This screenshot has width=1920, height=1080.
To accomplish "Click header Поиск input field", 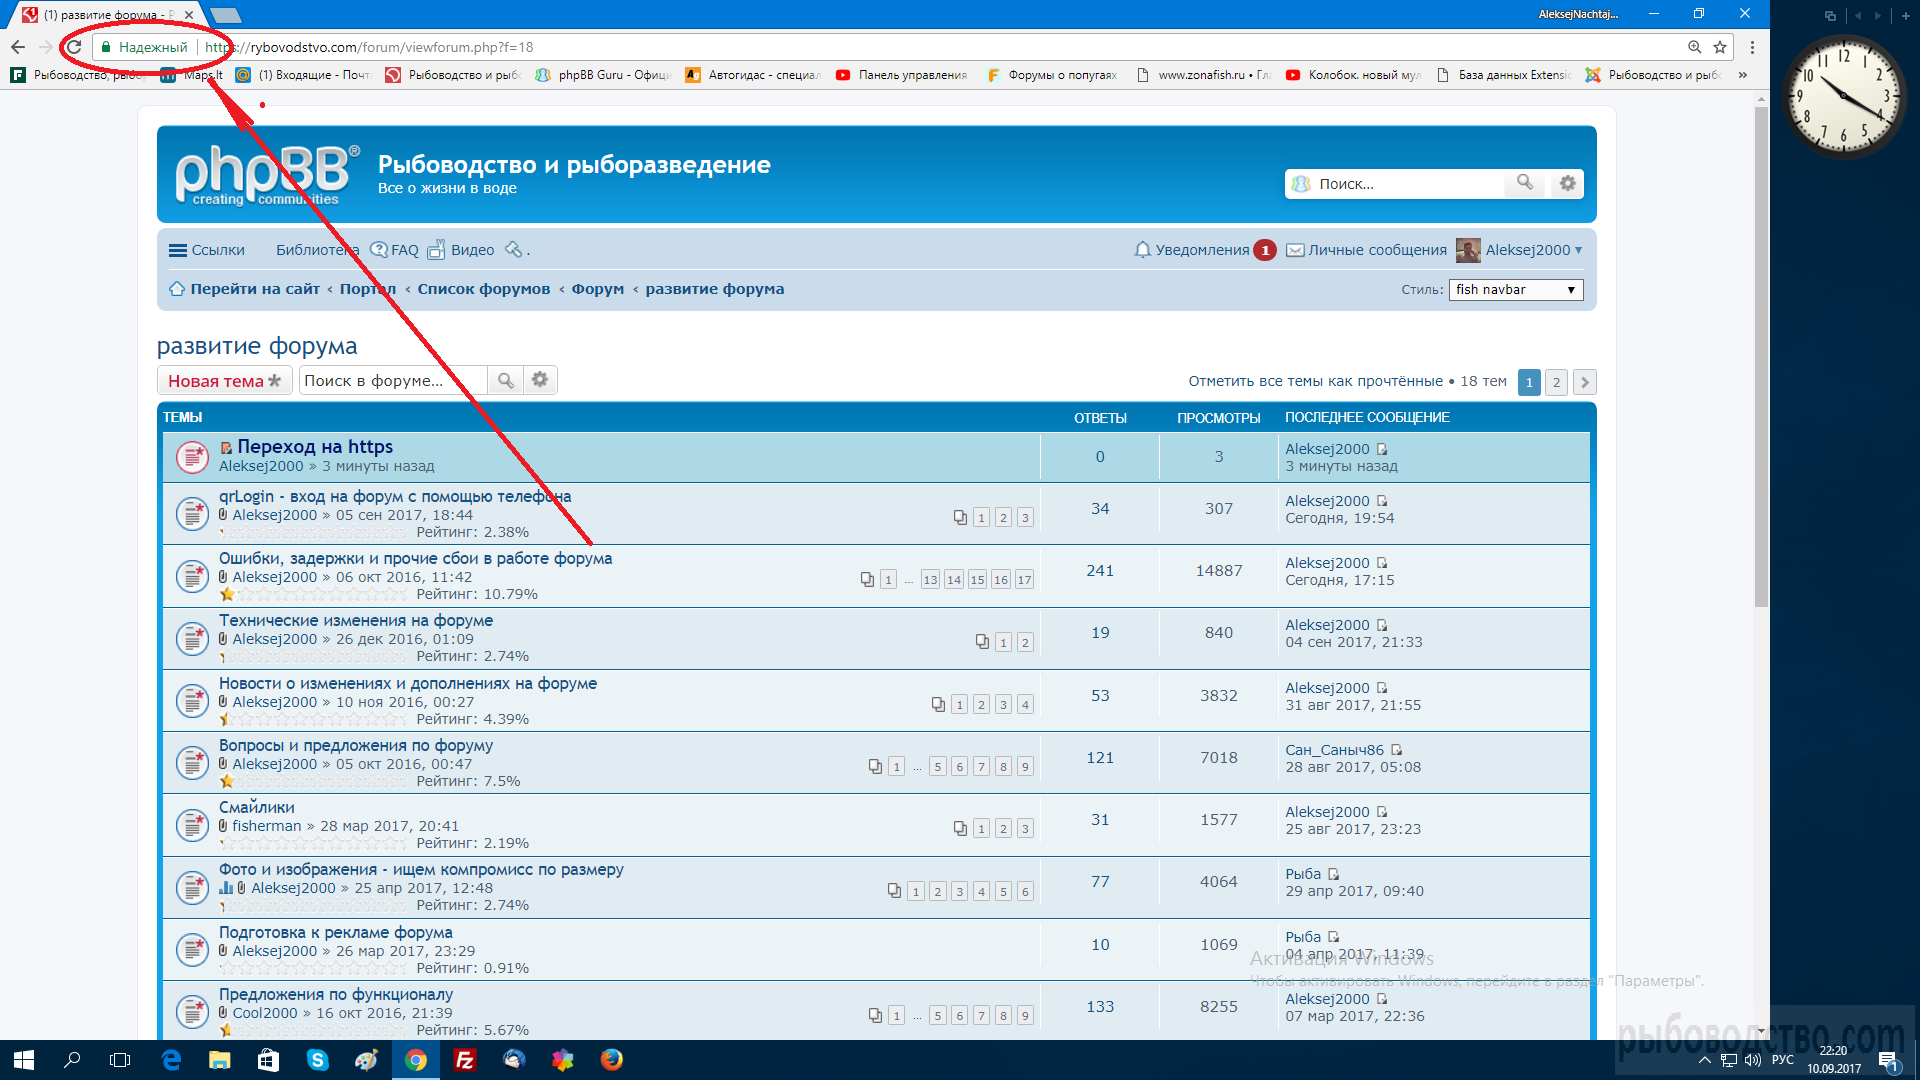I will pyautogui.click(x=1407, y=184).
